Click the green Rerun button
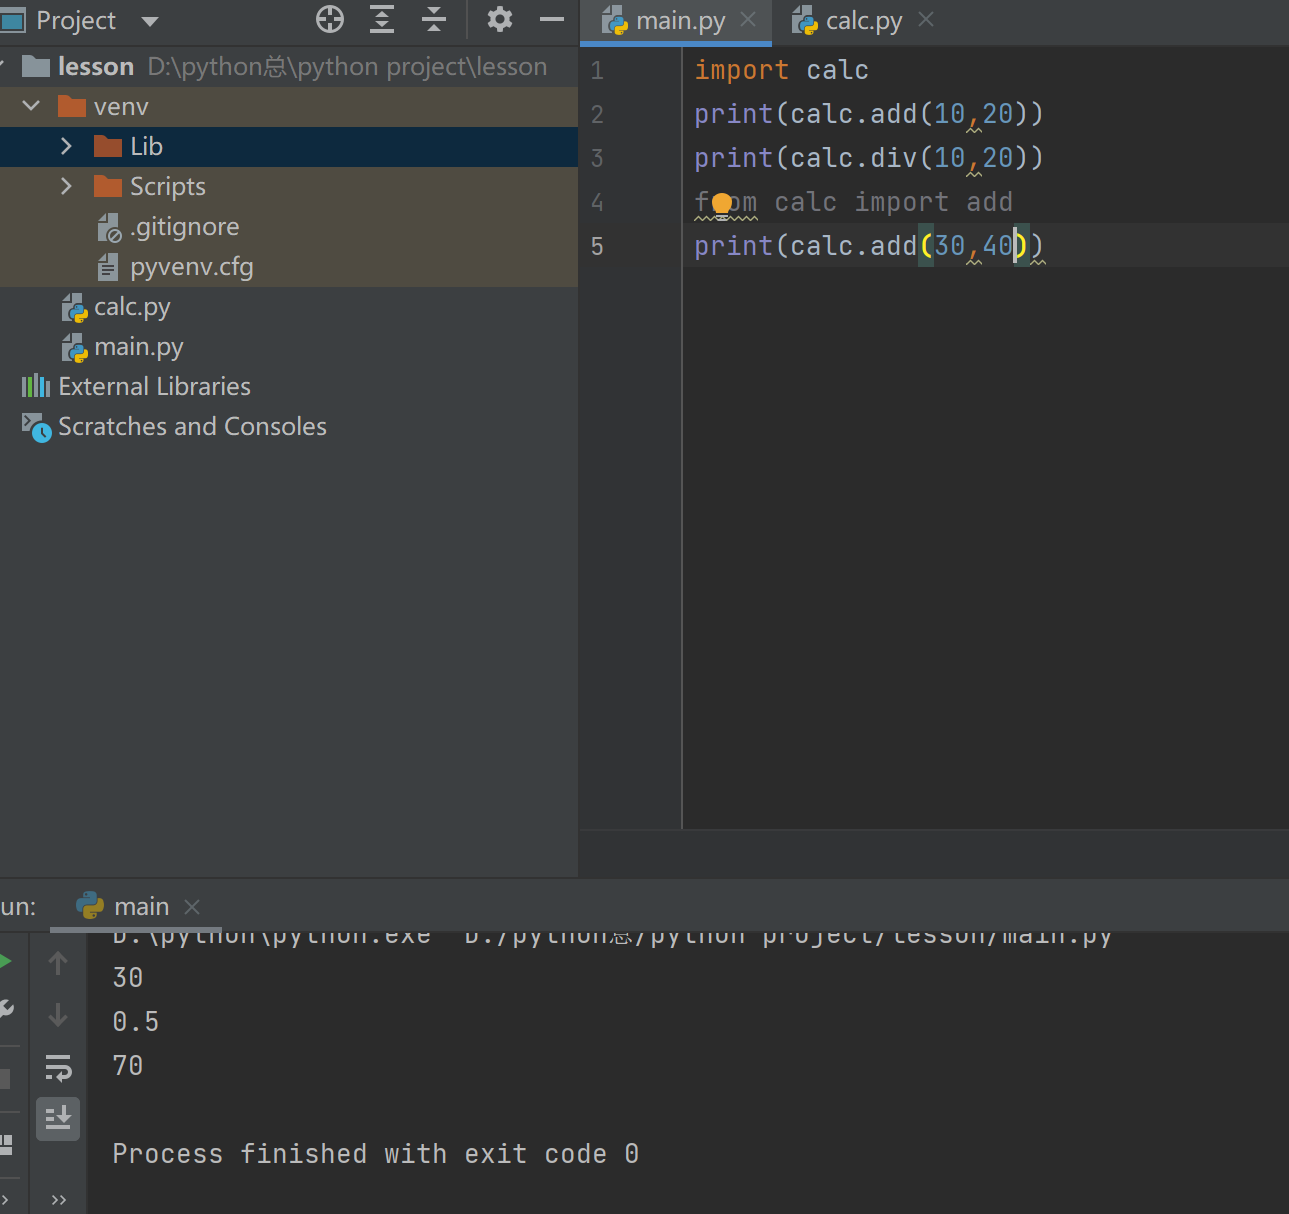 point(5,962)
